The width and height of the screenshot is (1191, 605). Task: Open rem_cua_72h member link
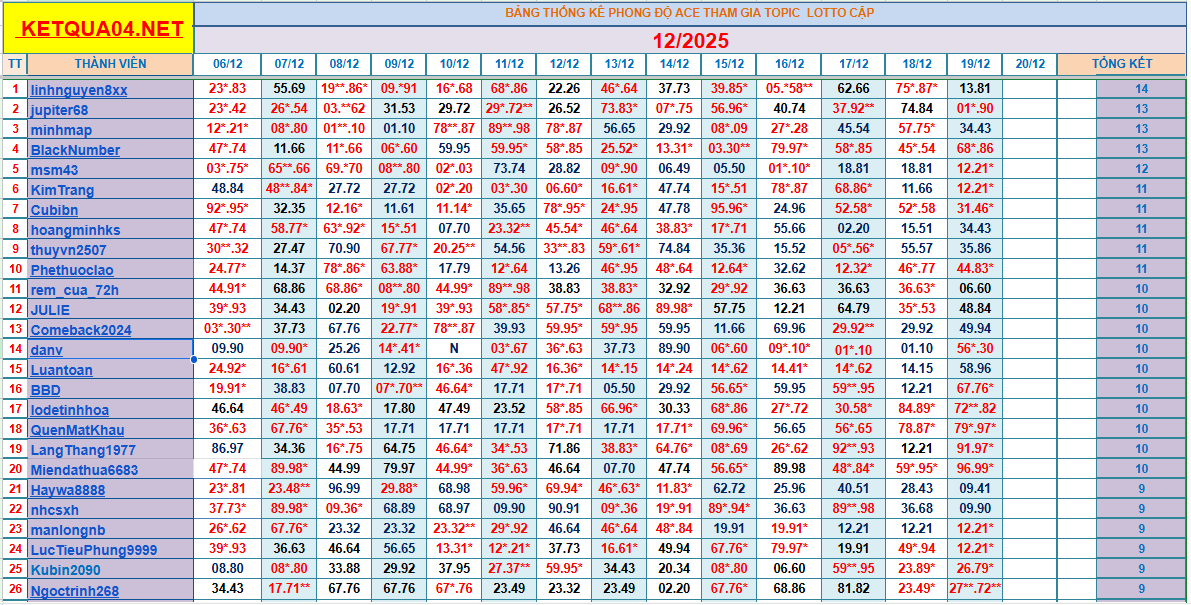pyautogui.click(x=74, y=290)
